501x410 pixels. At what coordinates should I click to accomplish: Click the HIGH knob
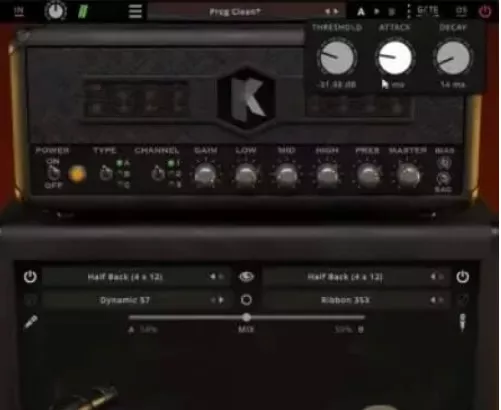(x=327, y=175)
